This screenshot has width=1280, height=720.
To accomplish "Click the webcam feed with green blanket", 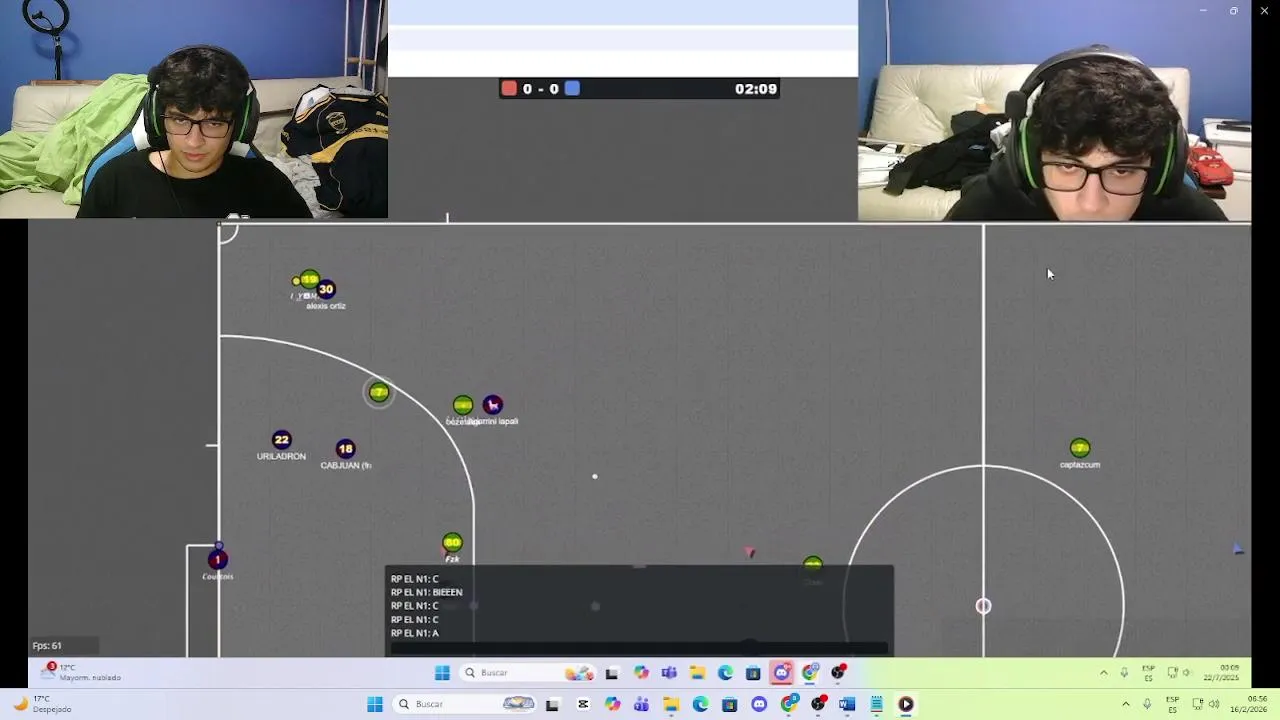I will (194, 109).
